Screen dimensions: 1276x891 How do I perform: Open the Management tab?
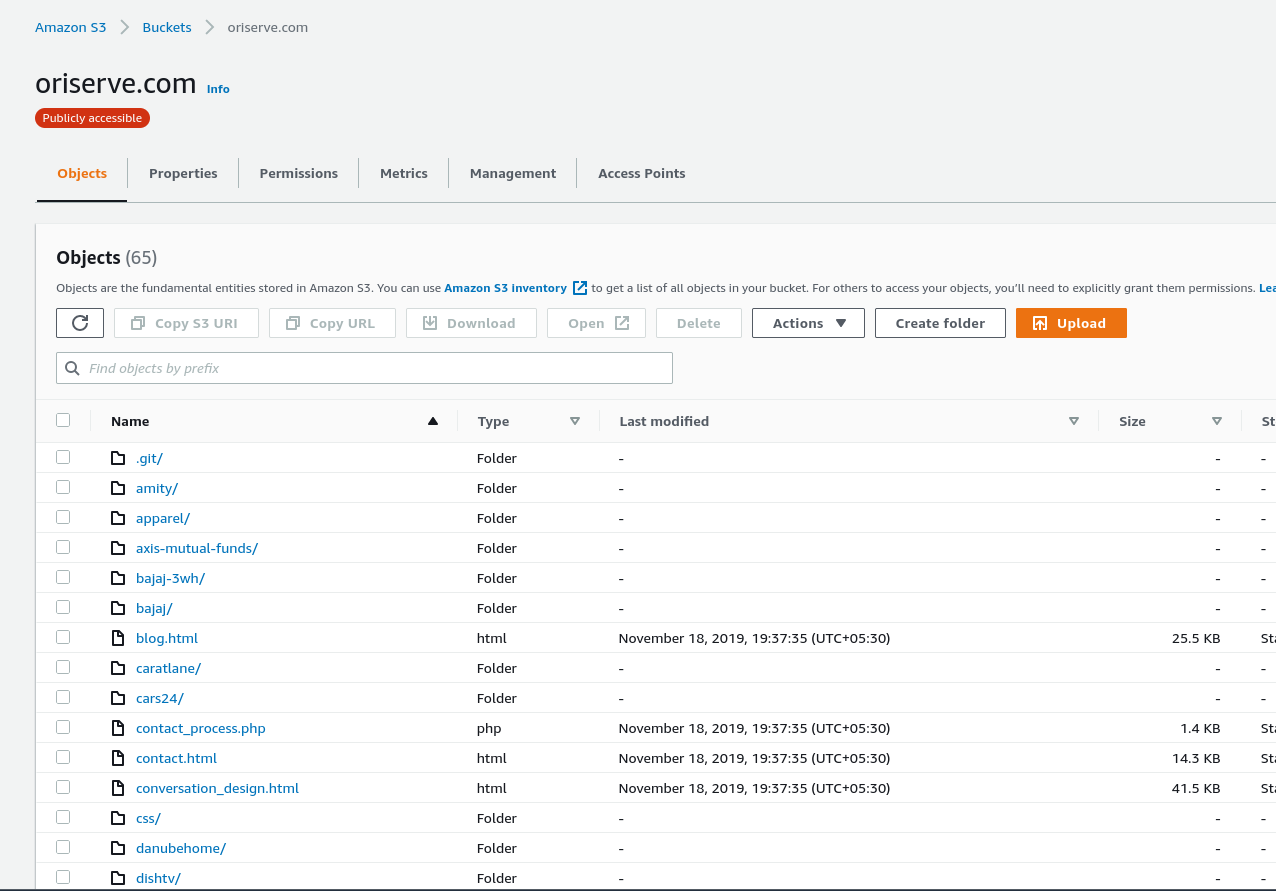512,173
